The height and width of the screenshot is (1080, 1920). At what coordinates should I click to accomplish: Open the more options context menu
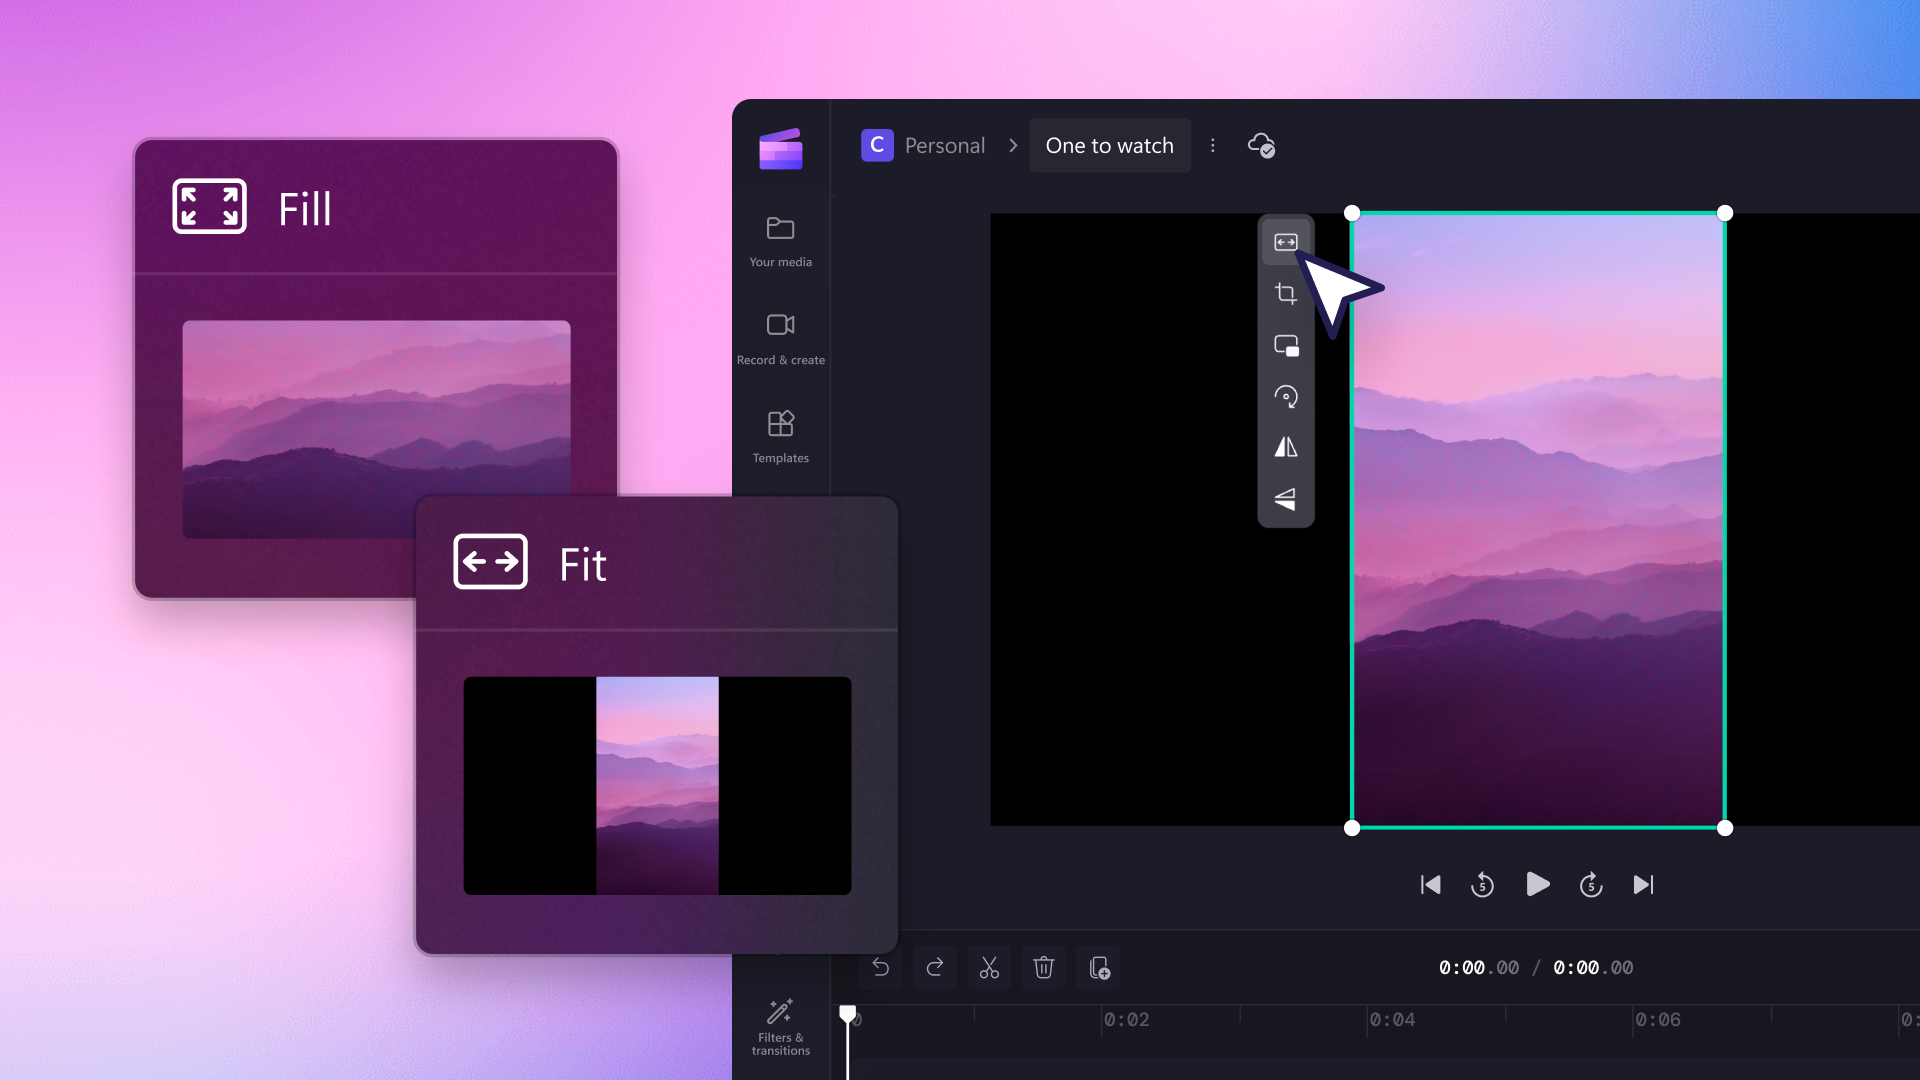[1213, 145]
